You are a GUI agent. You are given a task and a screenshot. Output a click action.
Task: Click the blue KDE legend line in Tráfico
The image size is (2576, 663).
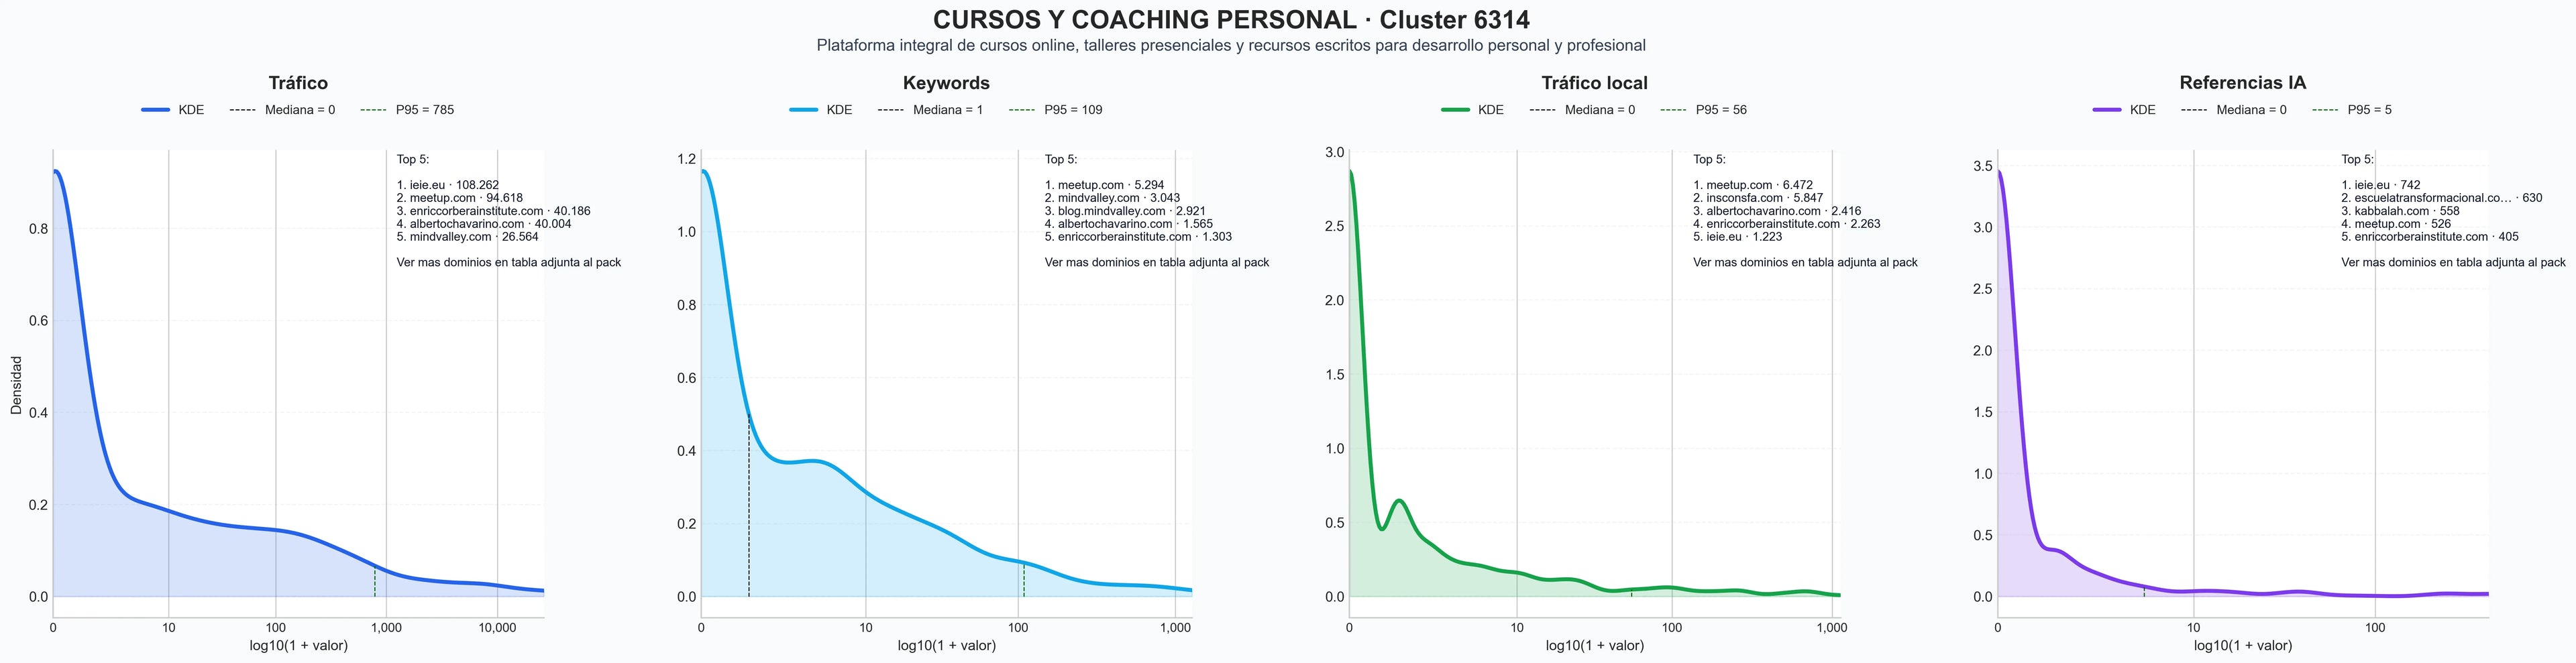[155, 110]
